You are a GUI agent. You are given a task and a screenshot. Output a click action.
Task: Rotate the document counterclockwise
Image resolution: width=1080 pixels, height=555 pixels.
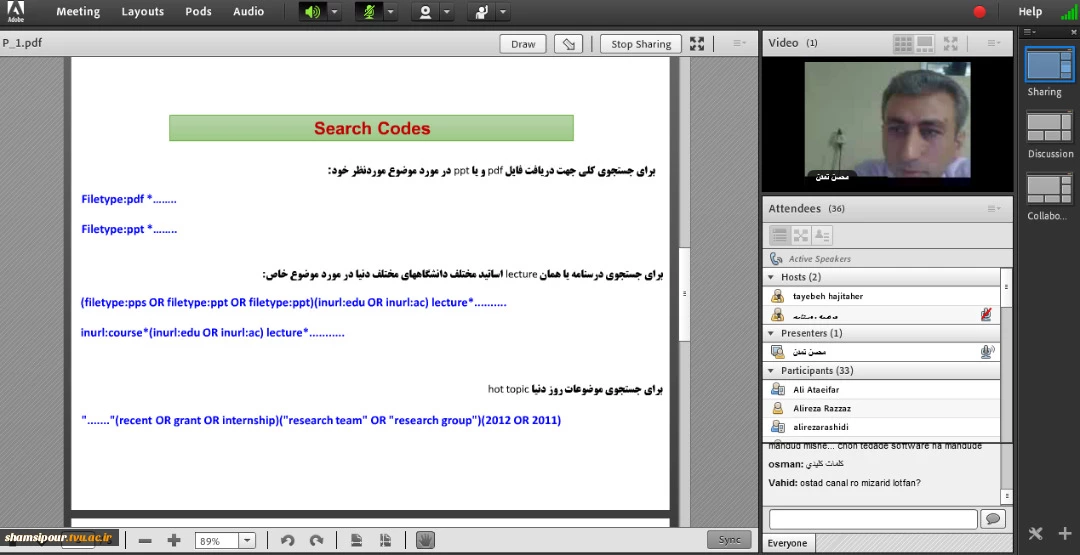(288, 541)
